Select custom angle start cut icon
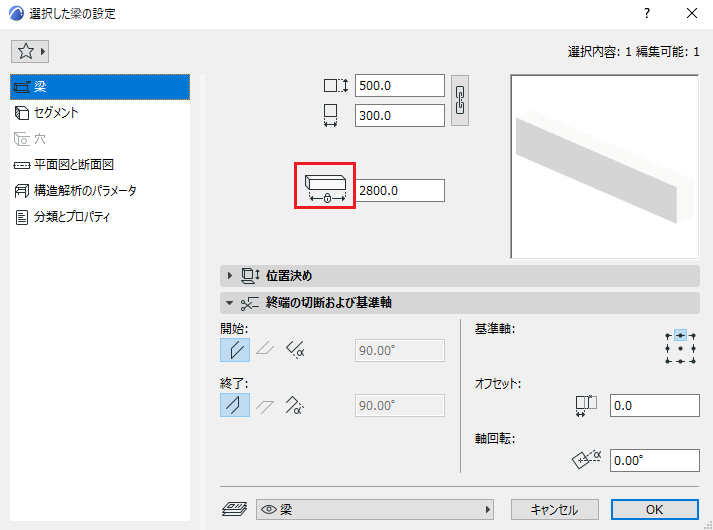The height and width of the screenshot is (530, 713). point(295,350)
